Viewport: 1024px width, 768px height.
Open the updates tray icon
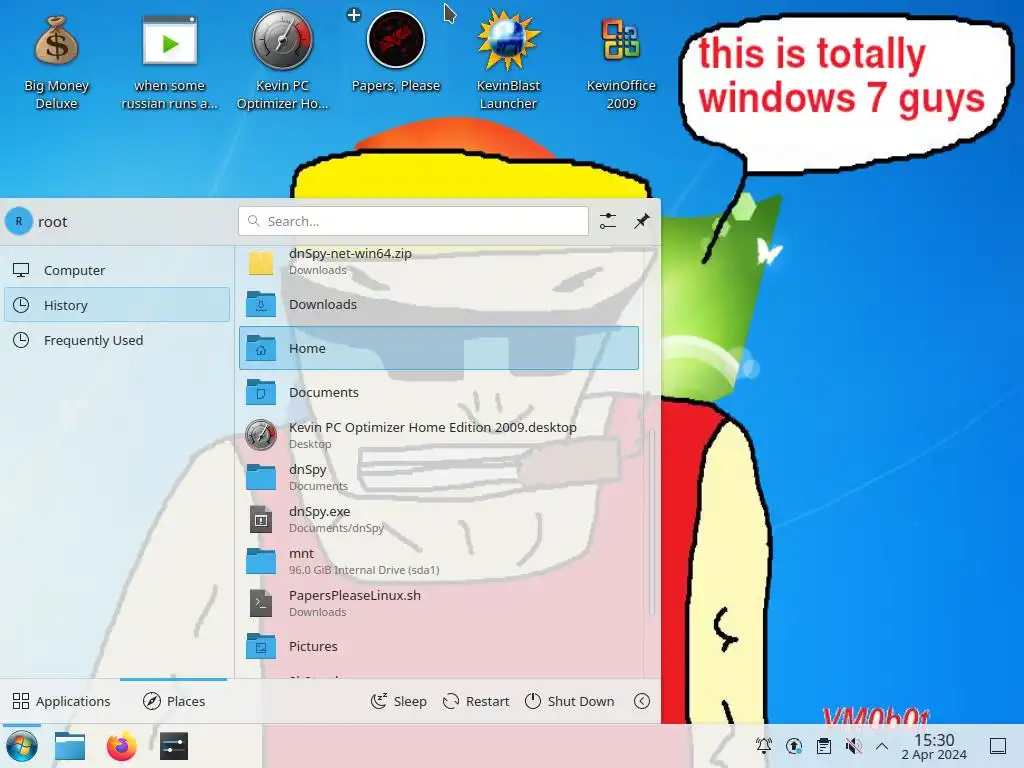794,746
